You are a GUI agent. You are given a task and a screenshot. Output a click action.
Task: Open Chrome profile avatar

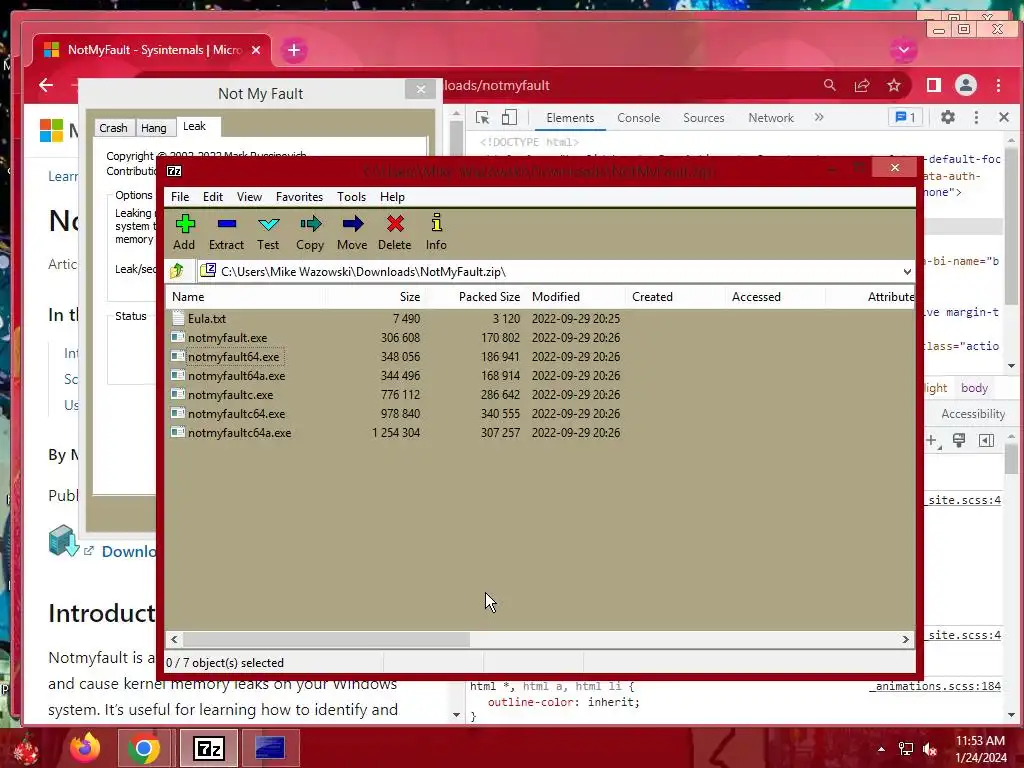click(x=966, y=85)
